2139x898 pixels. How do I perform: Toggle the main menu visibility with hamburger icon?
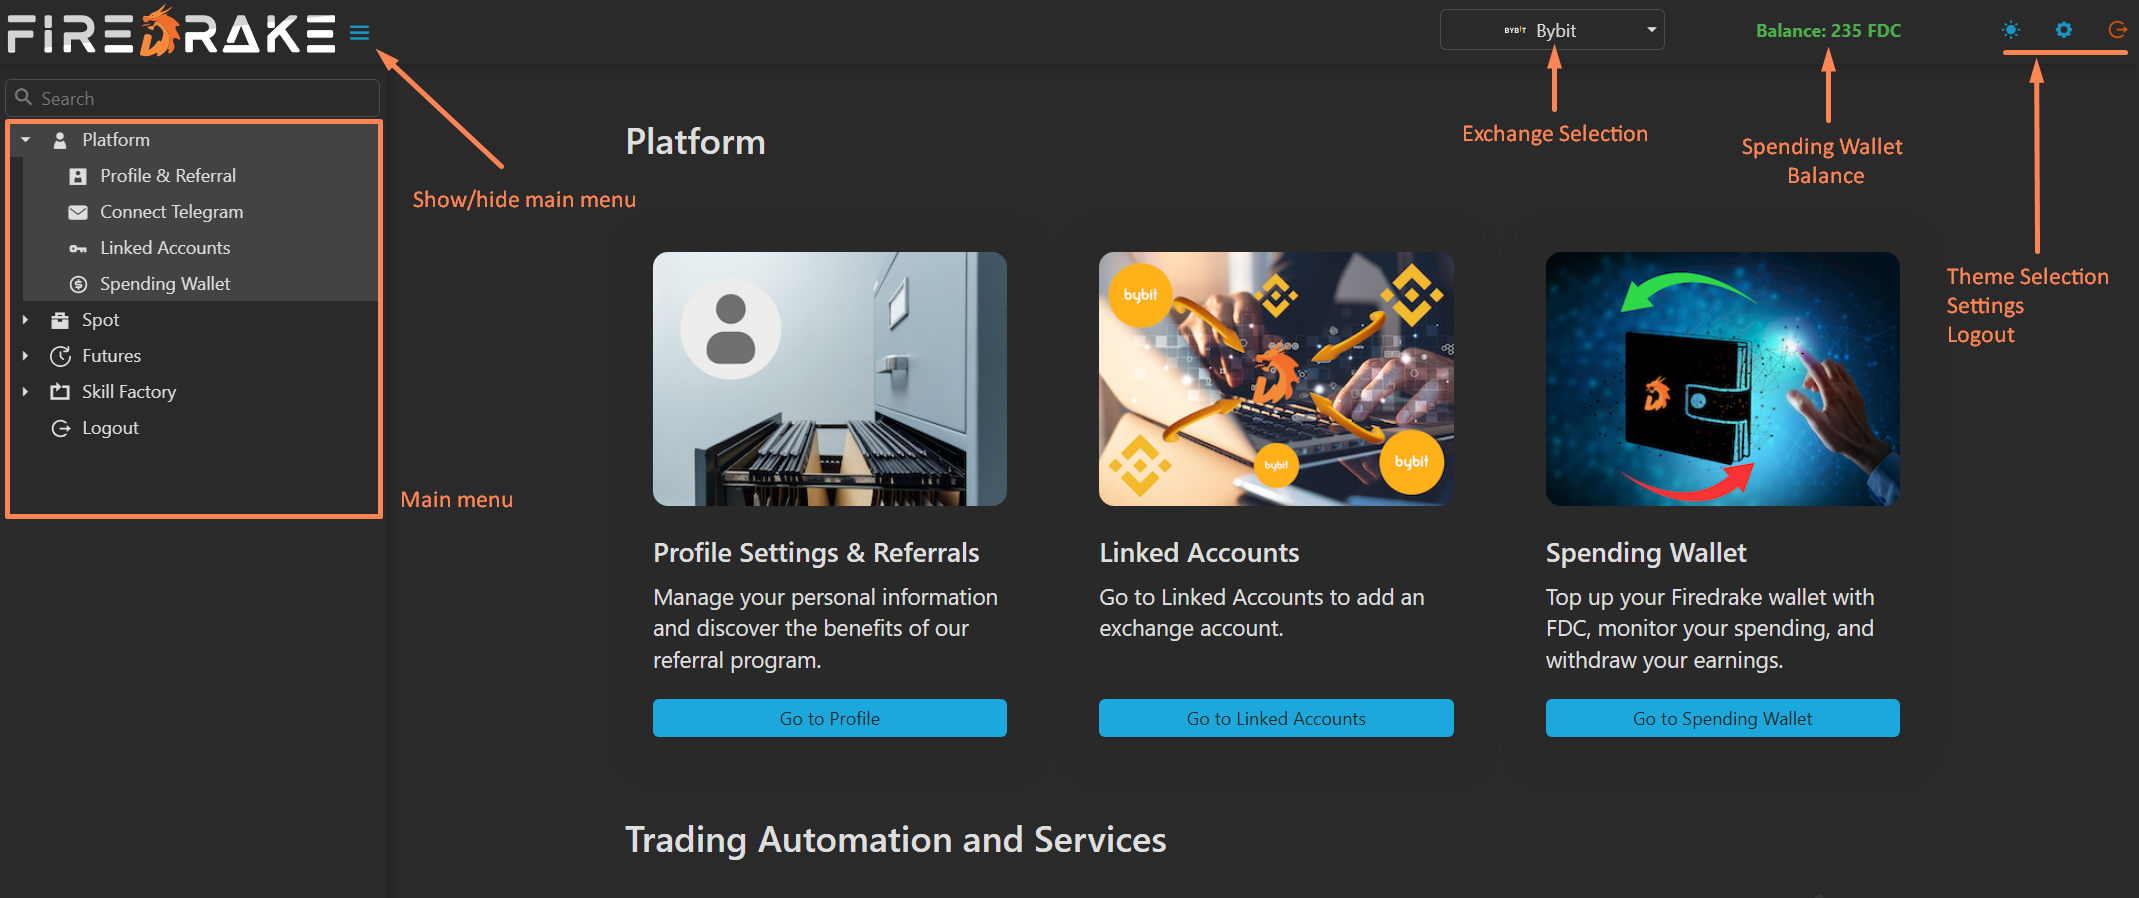tap(359, 32)
